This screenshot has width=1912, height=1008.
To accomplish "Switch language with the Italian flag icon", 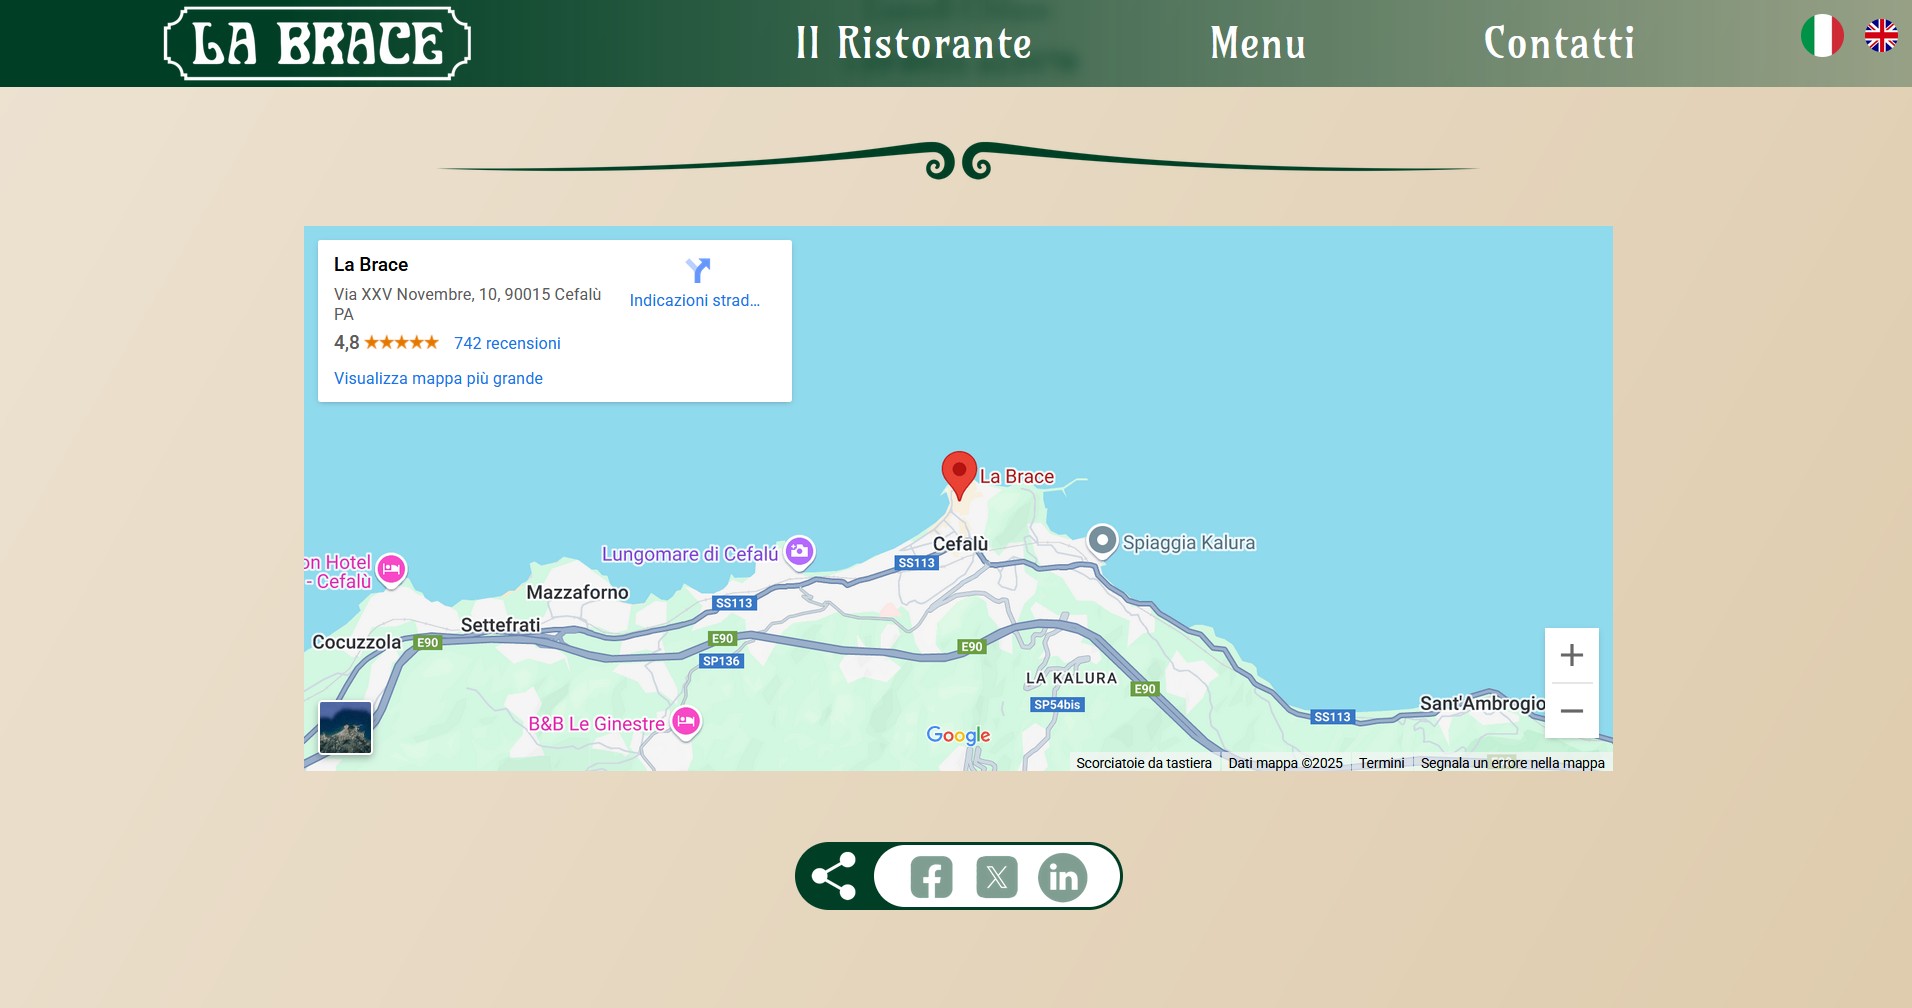I will [x=1822, y=36].
